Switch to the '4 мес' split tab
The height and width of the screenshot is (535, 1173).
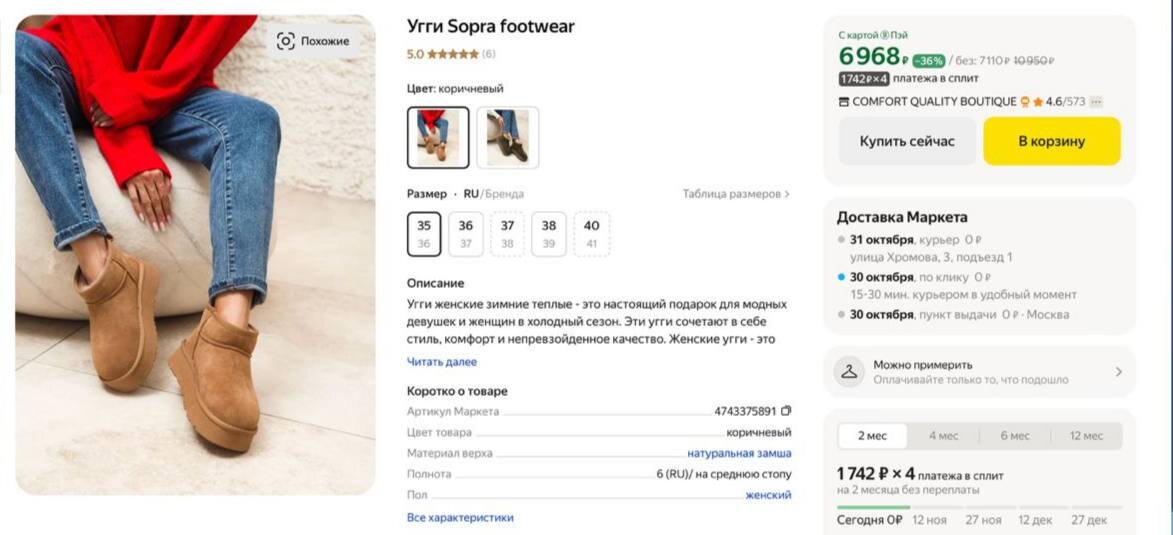tap(943, 436)
